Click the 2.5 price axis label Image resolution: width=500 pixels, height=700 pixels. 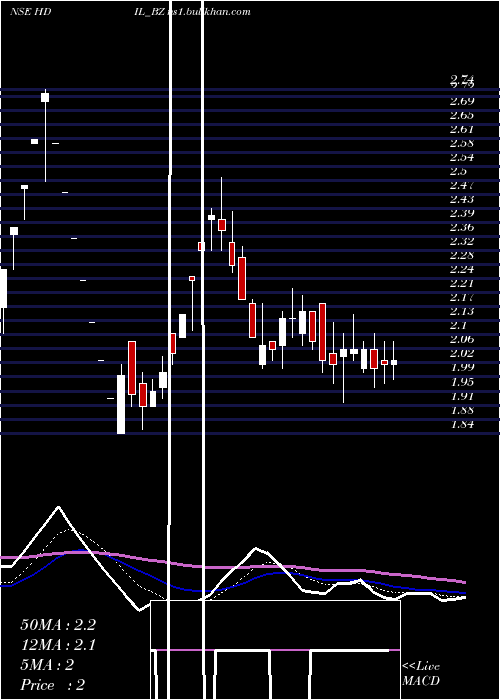click(x=459, y=171)
